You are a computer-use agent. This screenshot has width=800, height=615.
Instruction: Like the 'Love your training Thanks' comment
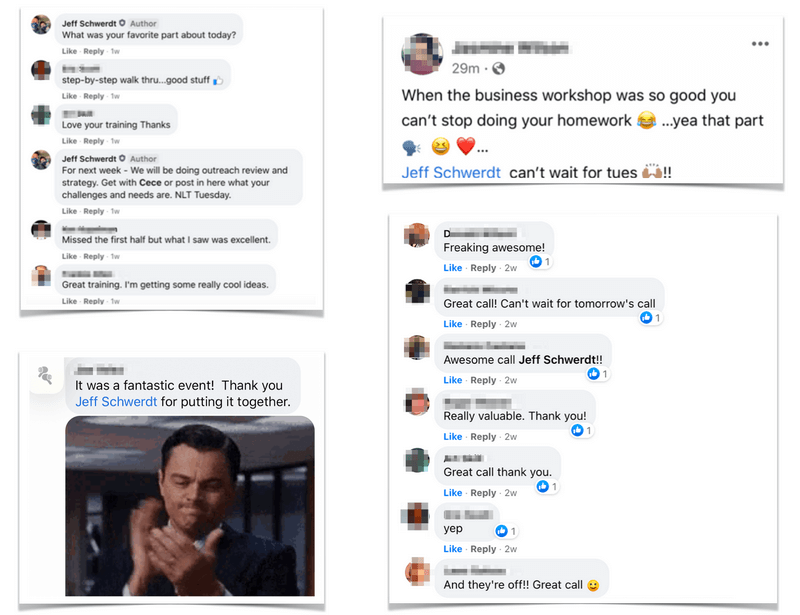(69, 141)
